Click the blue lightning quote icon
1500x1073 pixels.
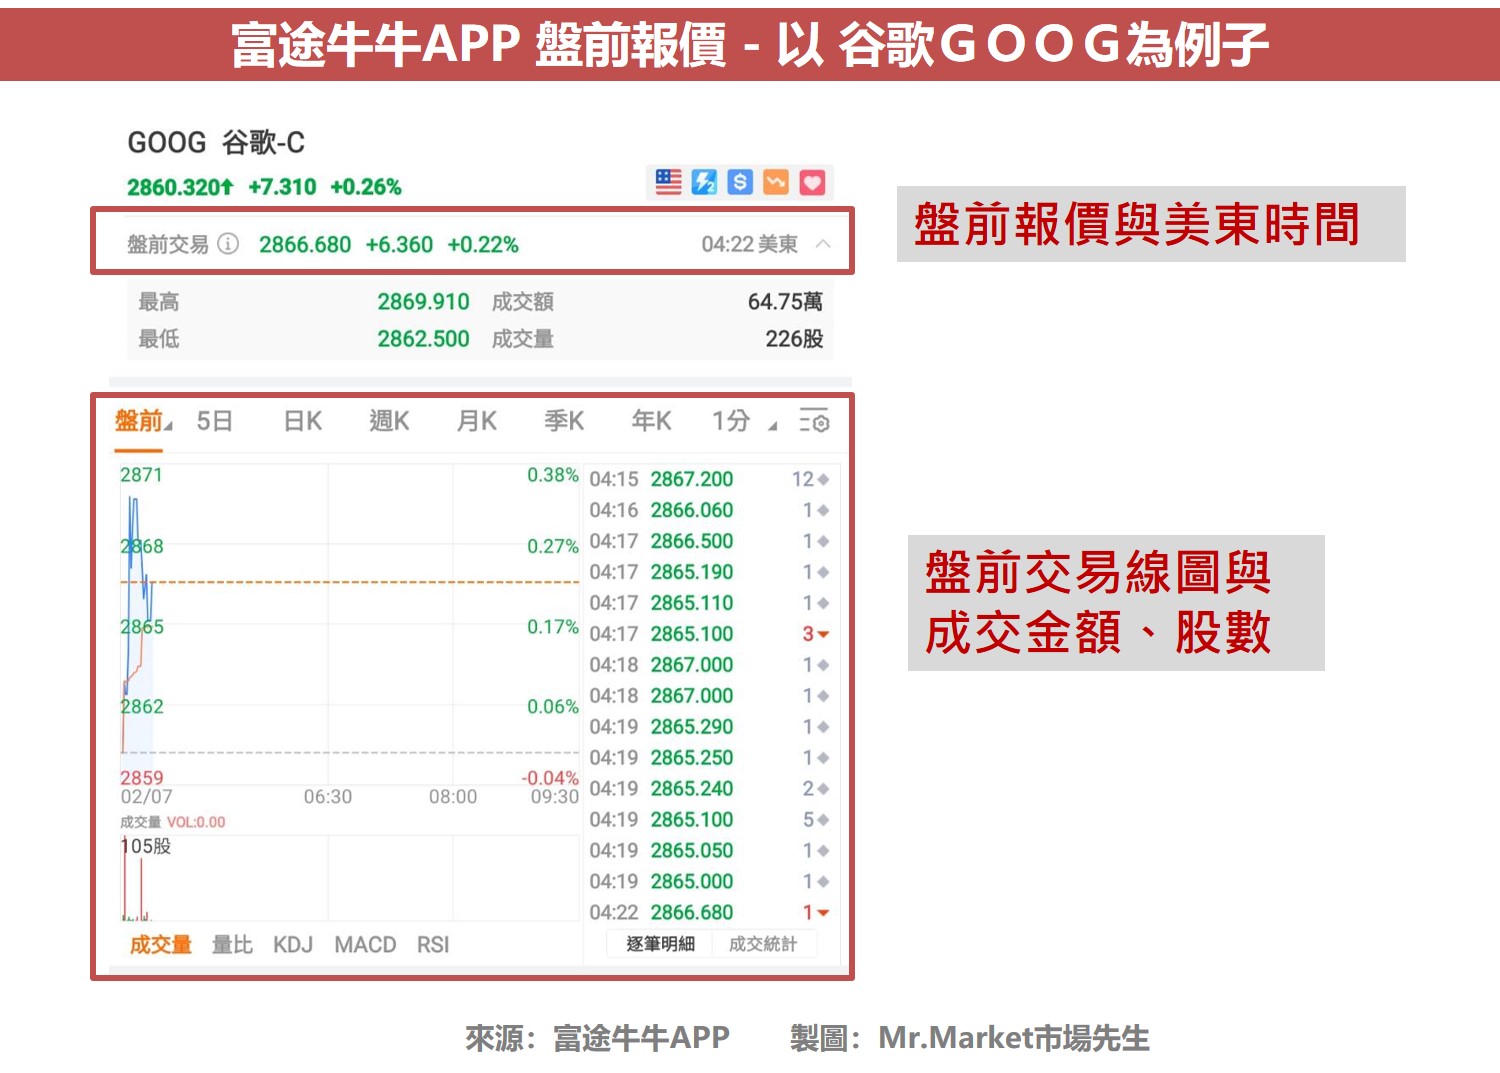pyautogui.click(x=704, y=182)
